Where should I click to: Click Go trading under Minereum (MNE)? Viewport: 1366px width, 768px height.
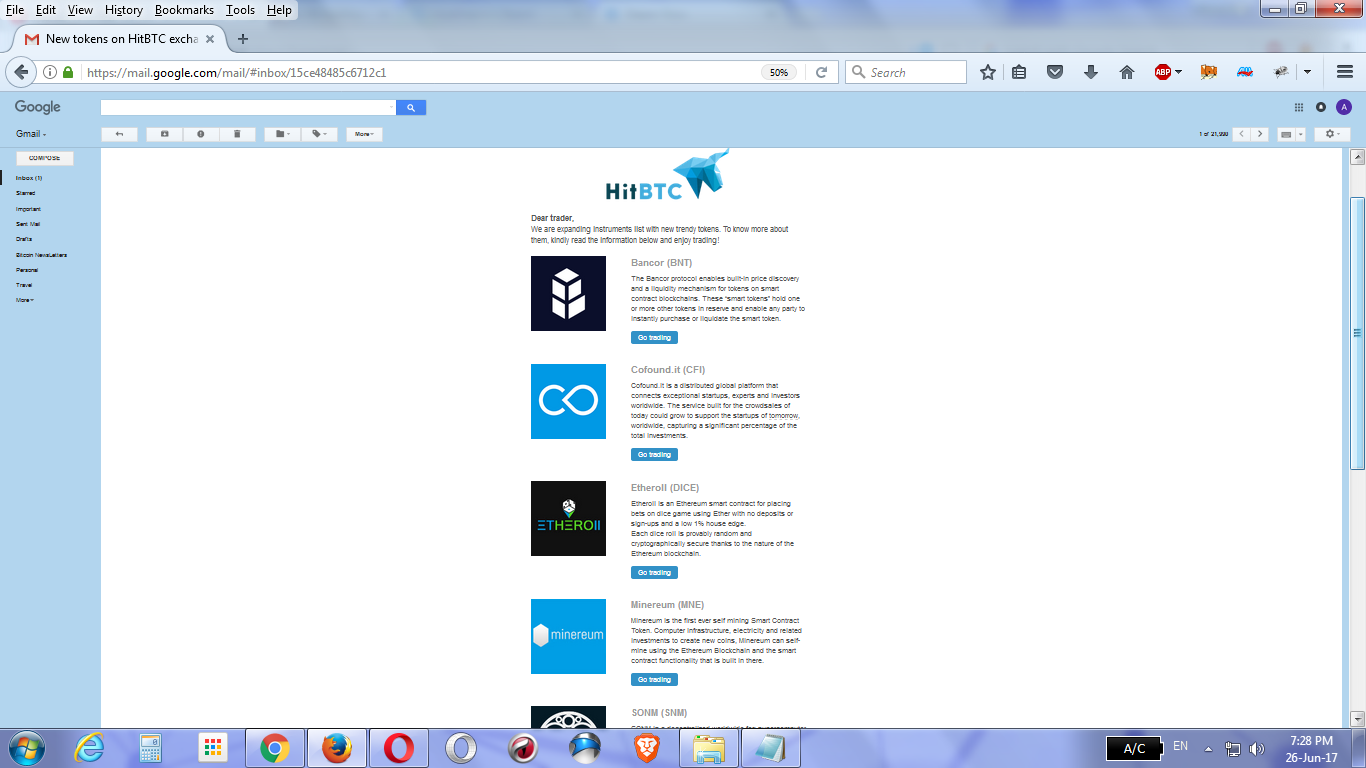coord(654,679)
